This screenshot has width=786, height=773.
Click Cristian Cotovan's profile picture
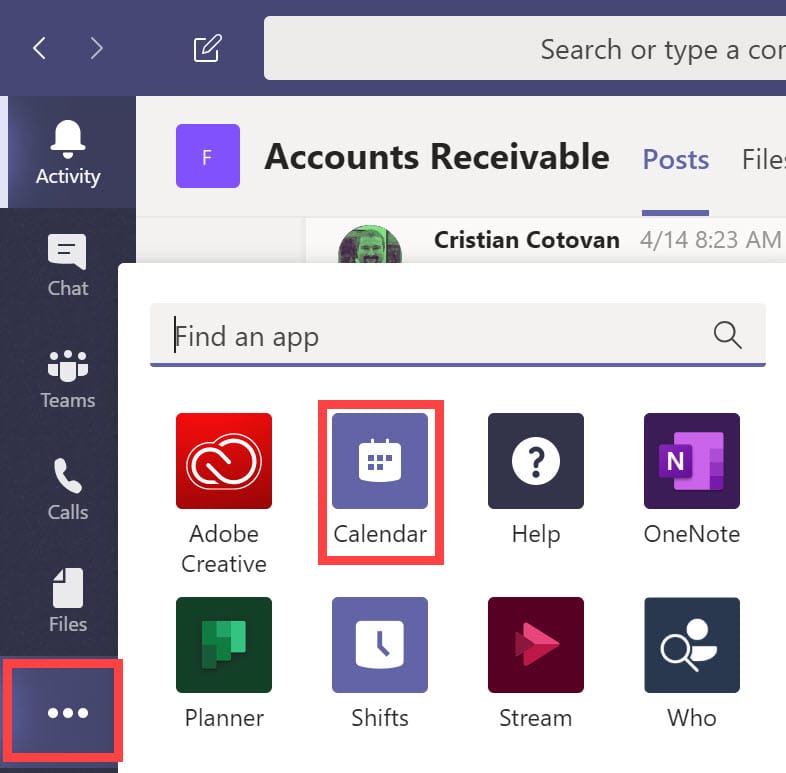pos(370,244)
